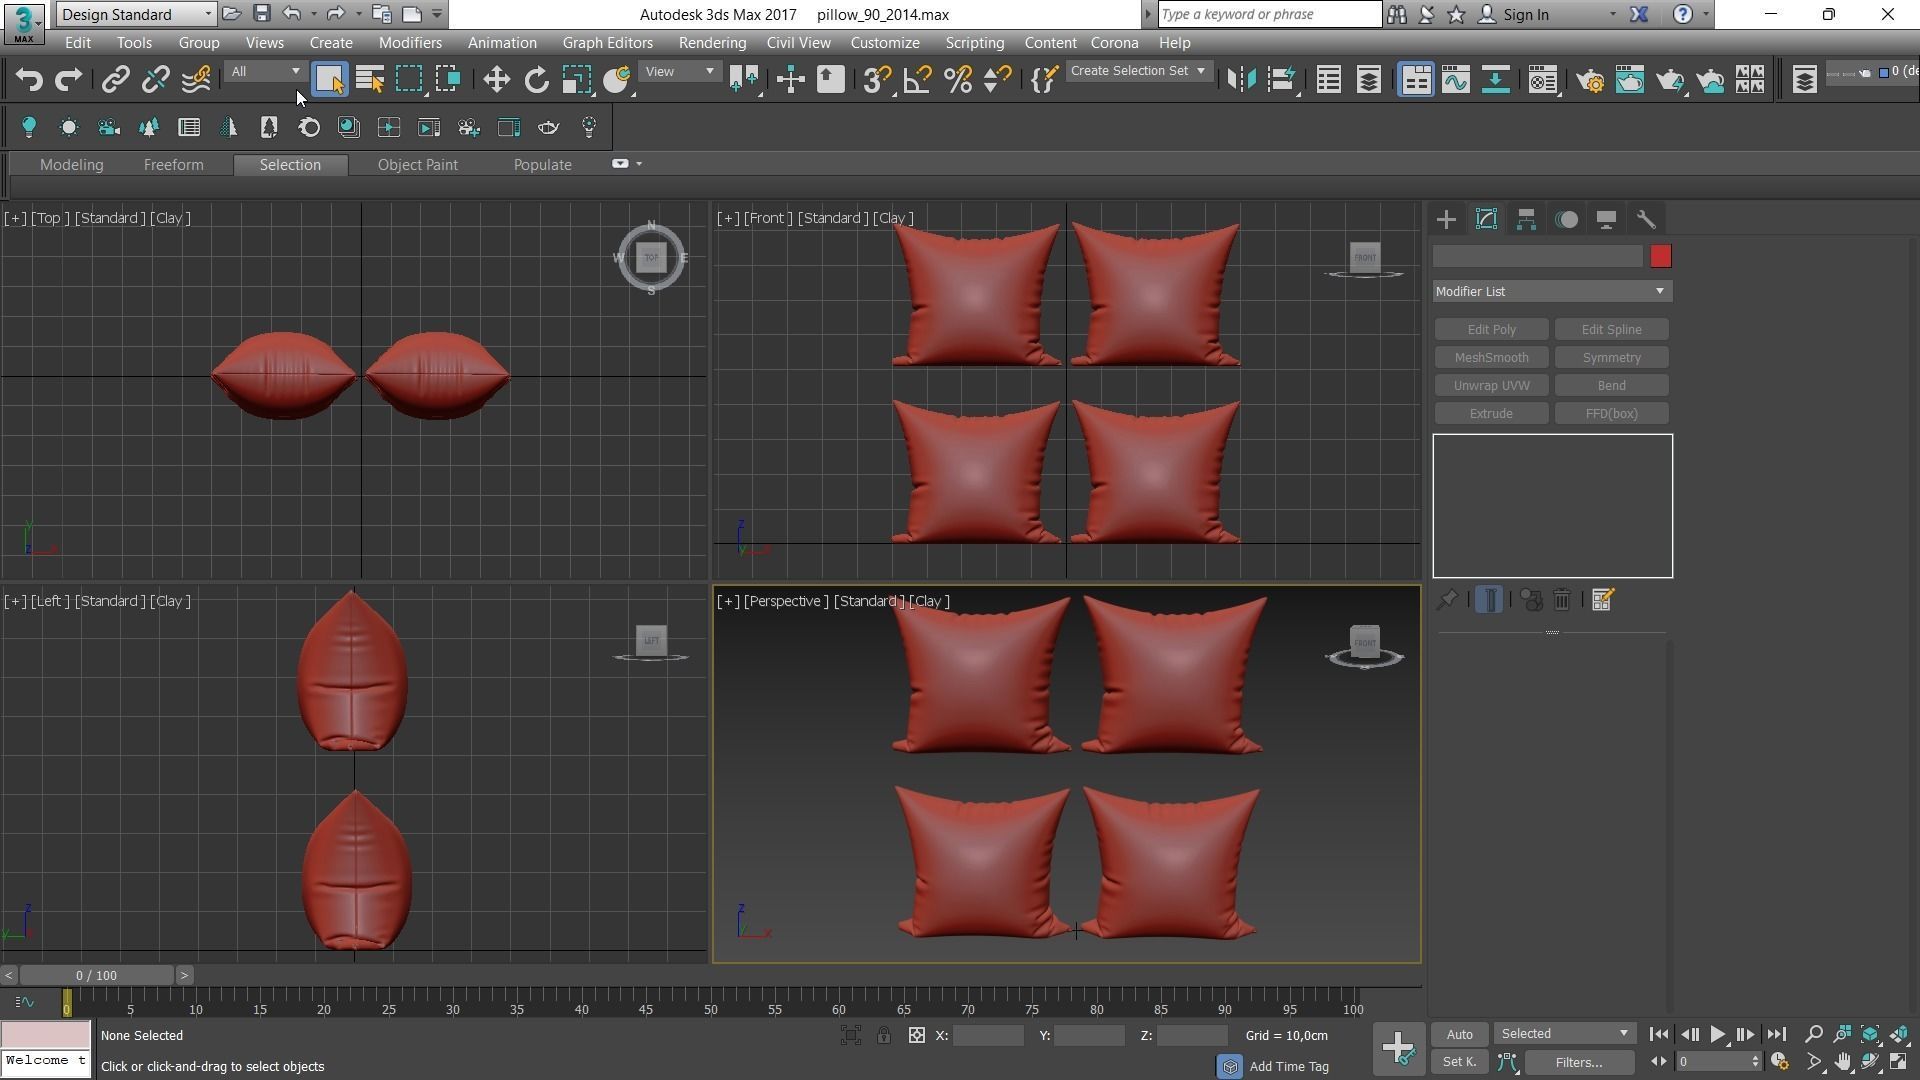Open the Design Standard workspace dropdown

(136, 14)
